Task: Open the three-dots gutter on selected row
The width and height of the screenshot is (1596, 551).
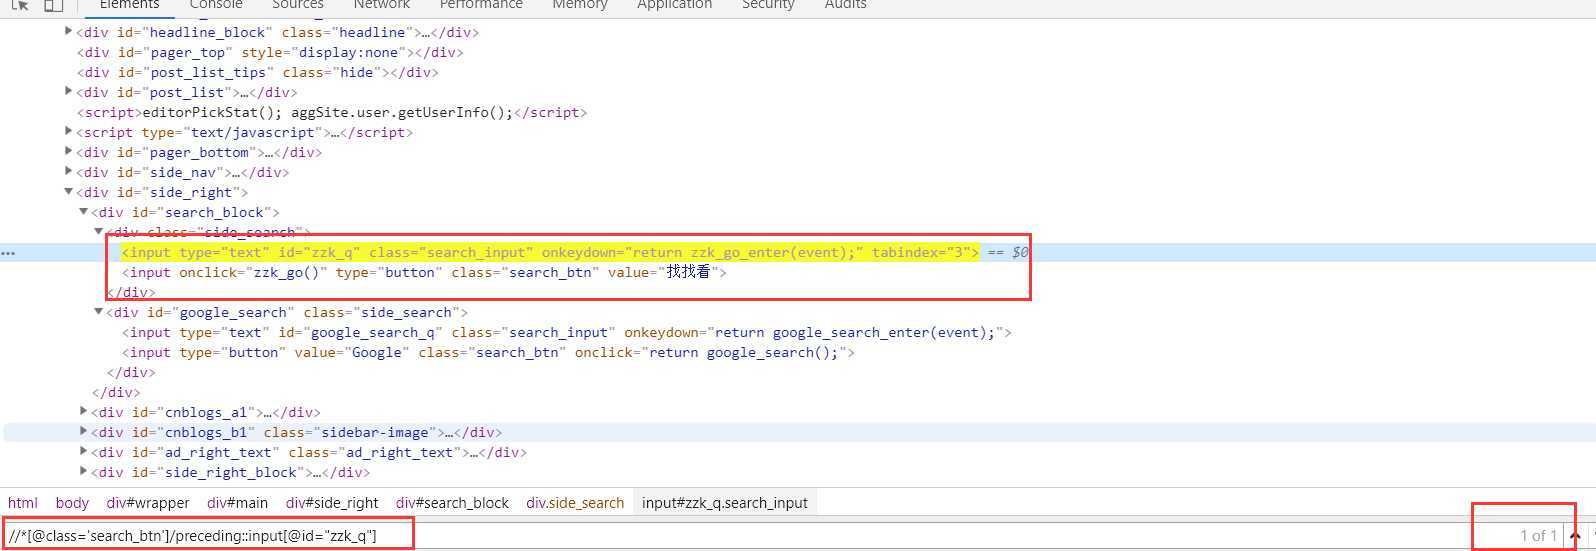Action: [8, 253]
